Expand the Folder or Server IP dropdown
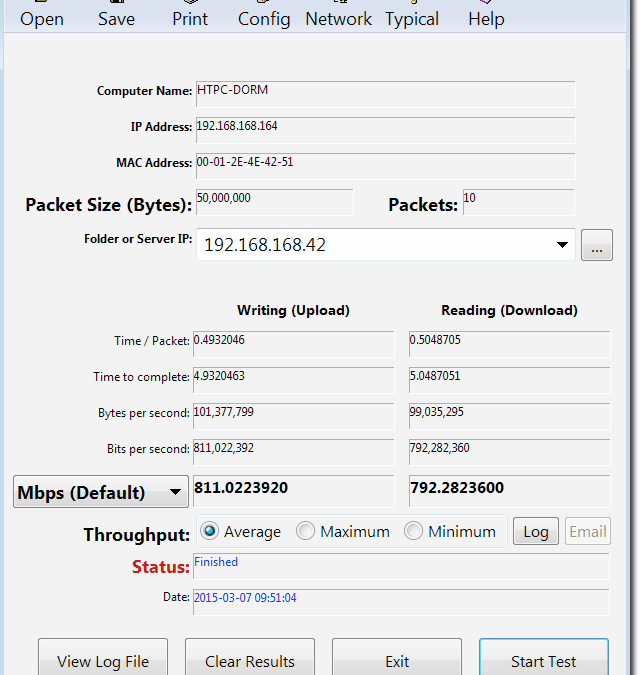Image resolution: width=640 pixels, height=675 pixels. click(x=561, y=245)
